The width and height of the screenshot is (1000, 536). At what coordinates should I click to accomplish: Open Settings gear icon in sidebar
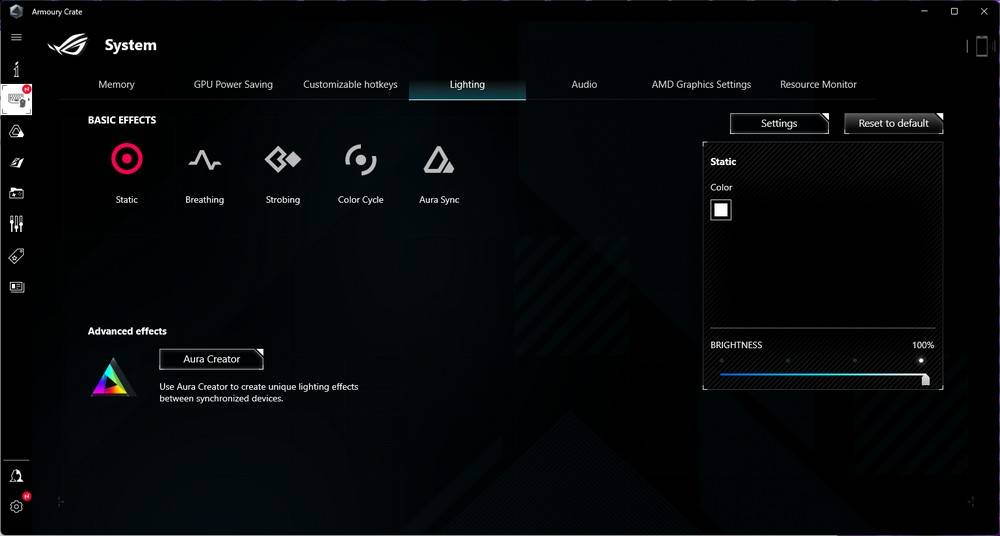point(17,507)
